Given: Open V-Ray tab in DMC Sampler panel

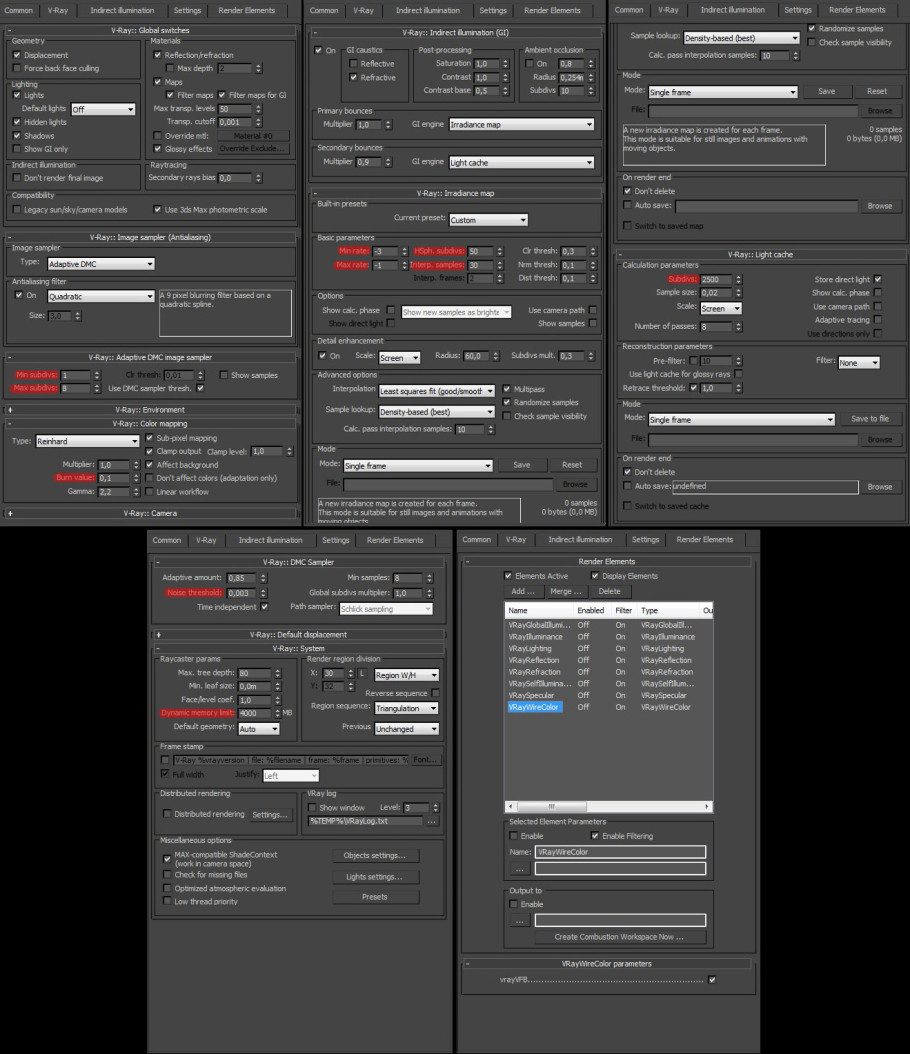Looking at the screenshot, I should [206, 540].
